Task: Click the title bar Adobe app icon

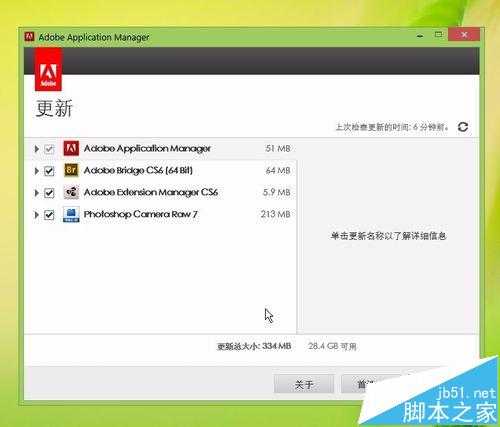Action: pos(30,36)
